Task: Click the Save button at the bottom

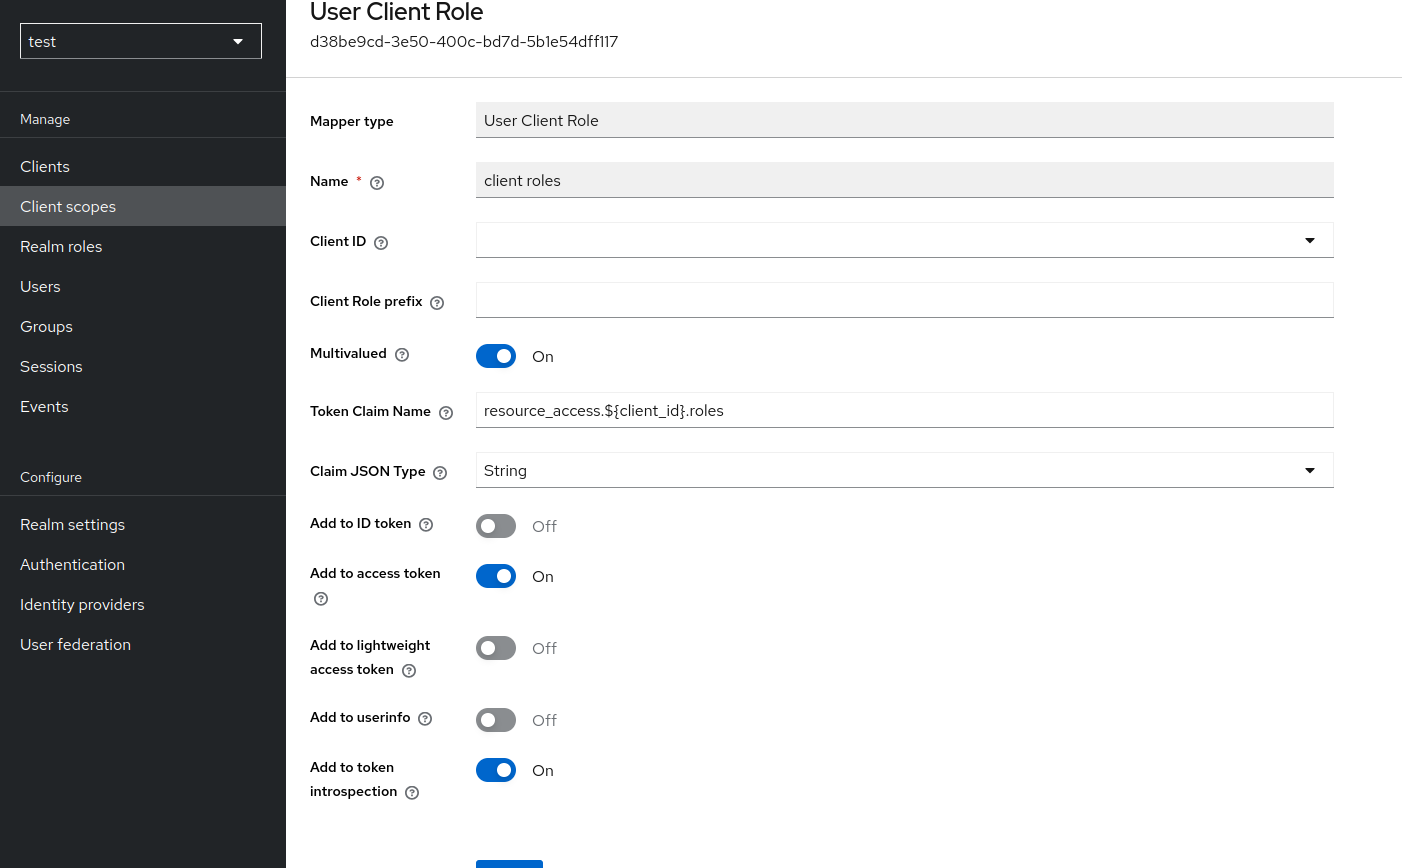Action: pos(509,864)
